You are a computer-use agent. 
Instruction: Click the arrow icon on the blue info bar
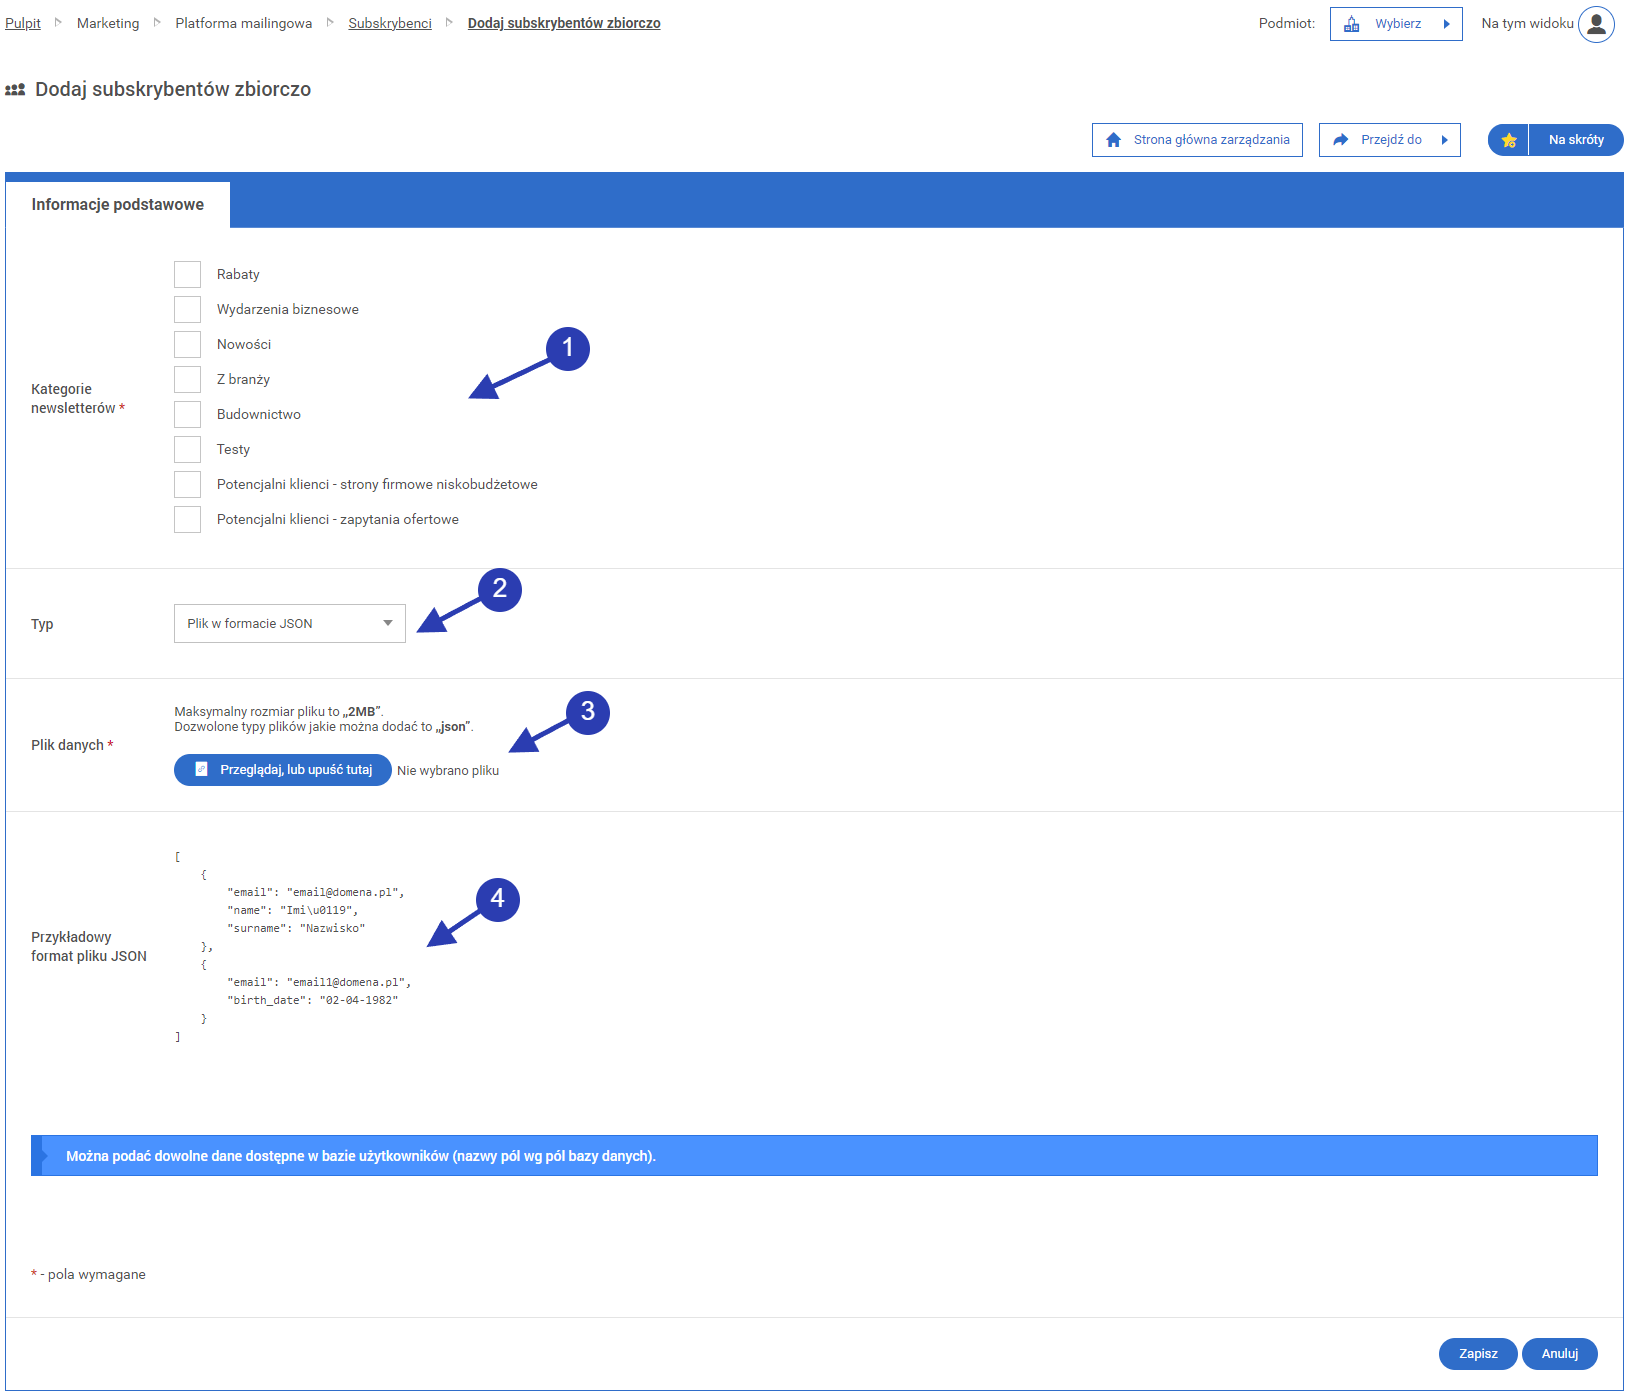coord(44,1156)
